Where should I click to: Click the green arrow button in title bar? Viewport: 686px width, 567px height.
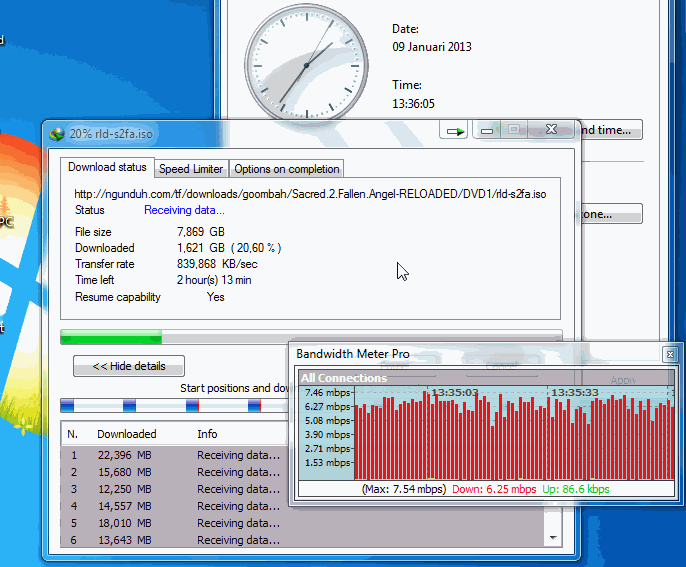coord(454,130)
